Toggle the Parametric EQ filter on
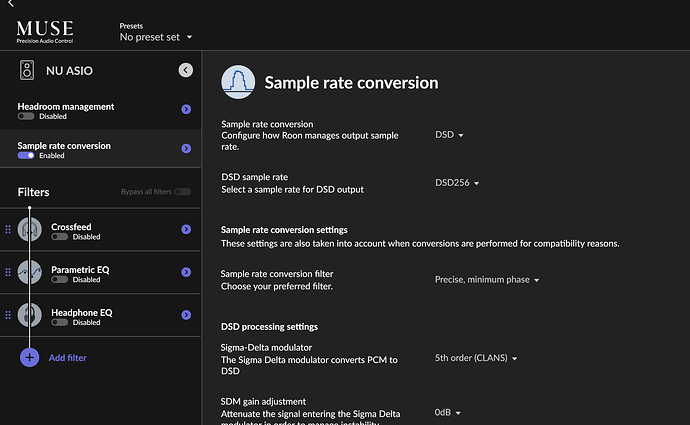This screenshot has width=690, height=425. tap(59, 280)
